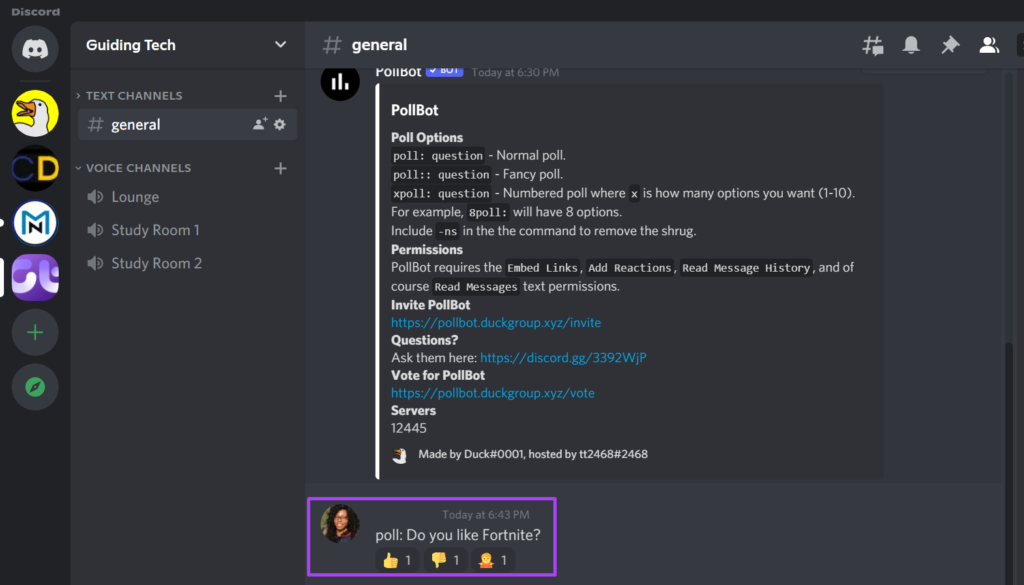Click the "xpoll: question" command code
The image size is (1024, 585).
pyautogui.click(x=441, y=193)
